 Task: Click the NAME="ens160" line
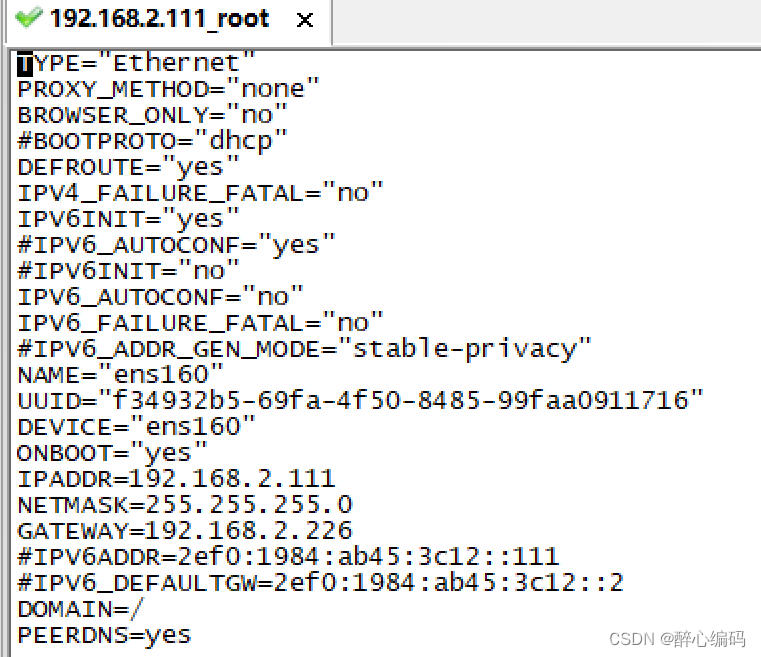tap(120, 375)
